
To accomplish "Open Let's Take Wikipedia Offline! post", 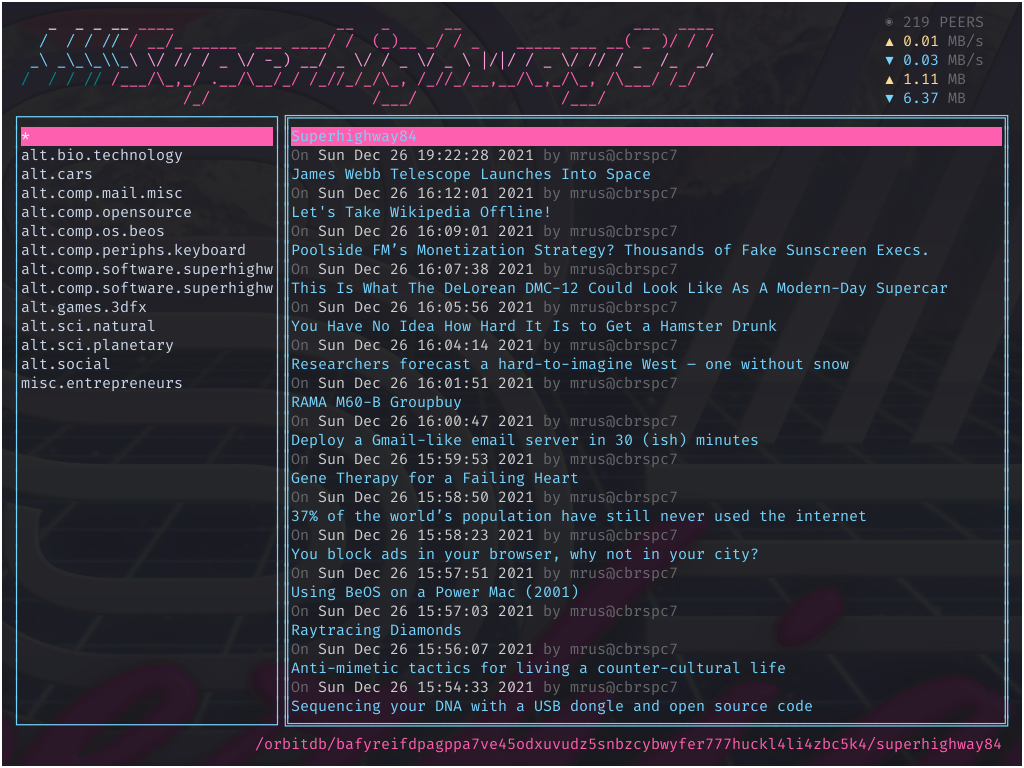I will tap(421, 212).
